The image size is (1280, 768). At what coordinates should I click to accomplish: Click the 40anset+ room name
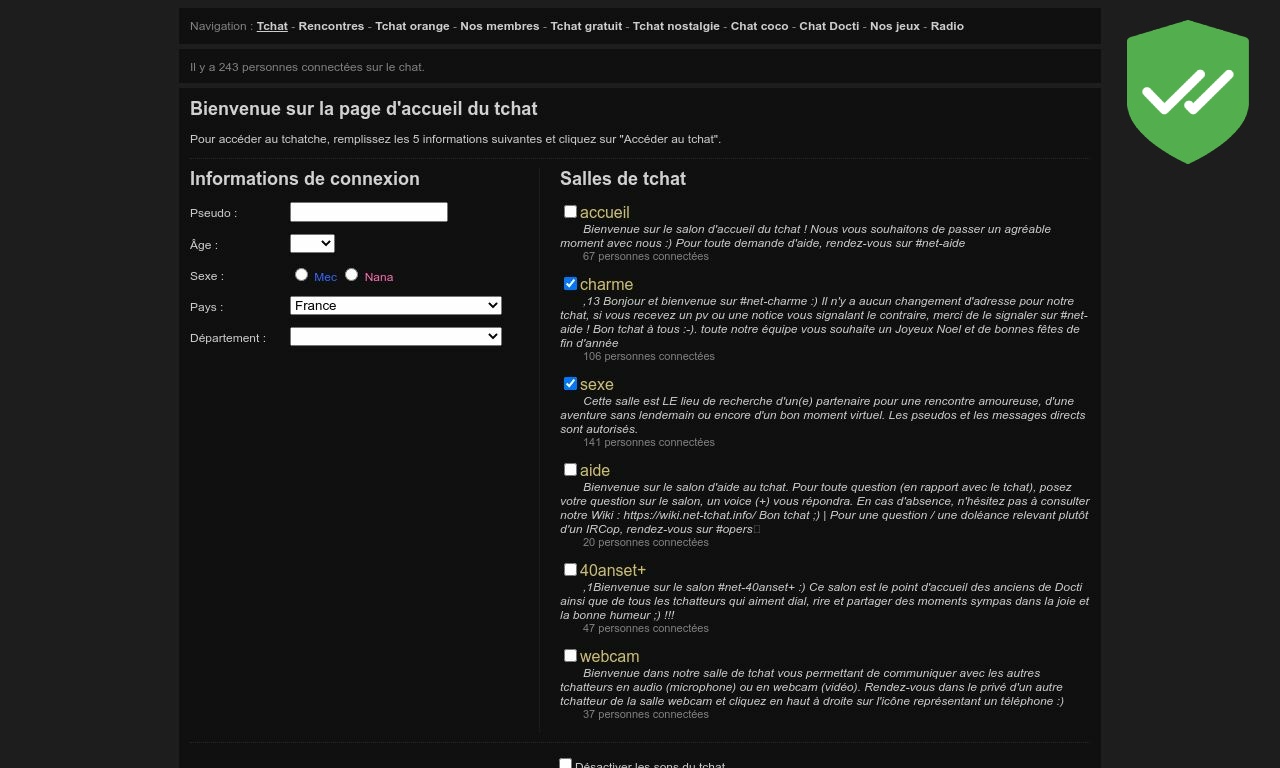tap(613, 570)
